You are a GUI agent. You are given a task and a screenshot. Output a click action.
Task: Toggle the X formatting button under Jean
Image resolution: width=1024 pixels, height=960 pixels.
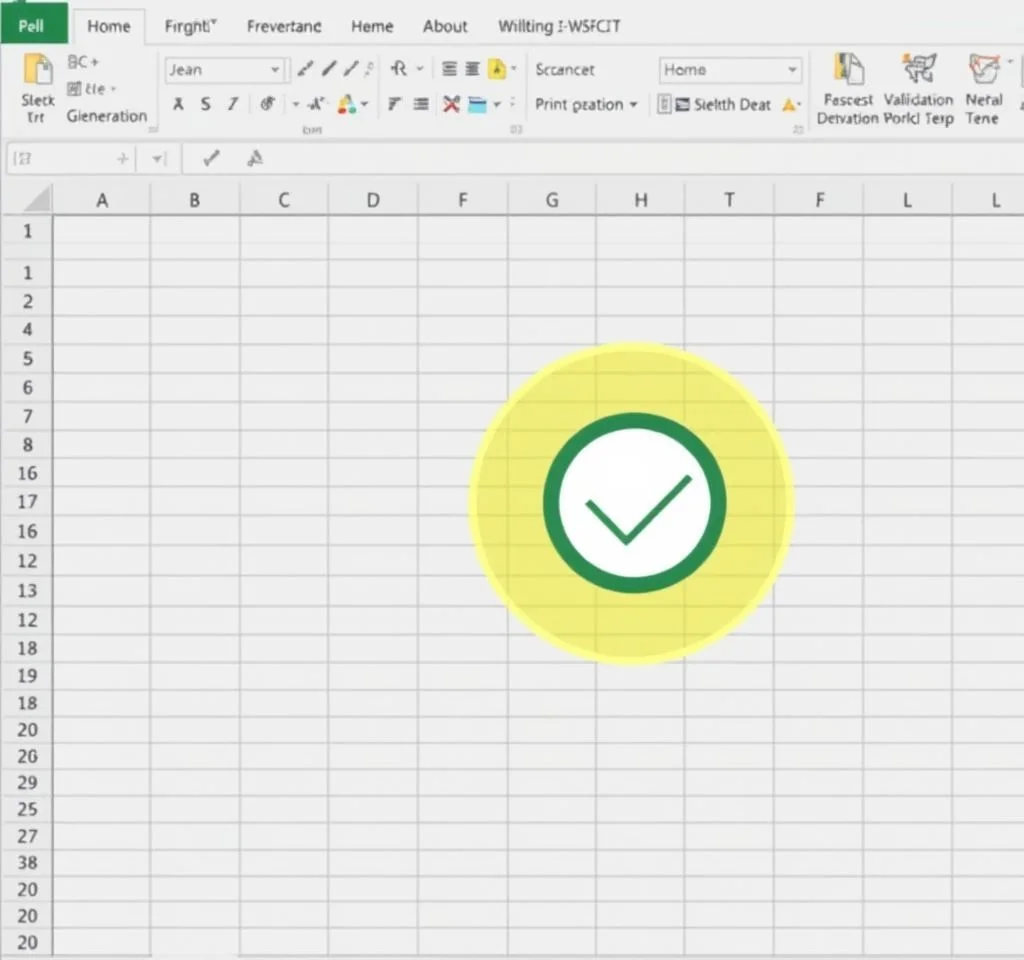pyautogui.click(x=178, y=104)
